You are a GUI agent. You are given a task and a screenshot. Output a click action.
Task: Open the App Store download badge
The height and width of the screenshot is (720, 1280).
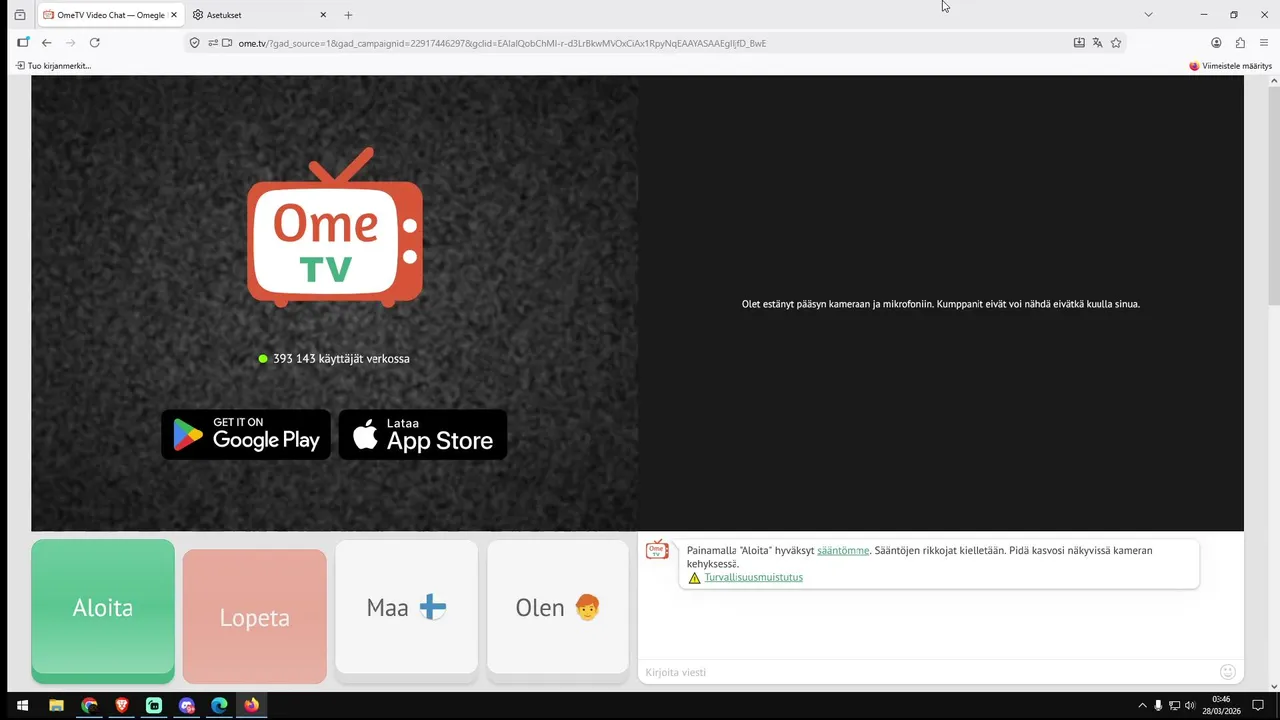pos(423,435)
